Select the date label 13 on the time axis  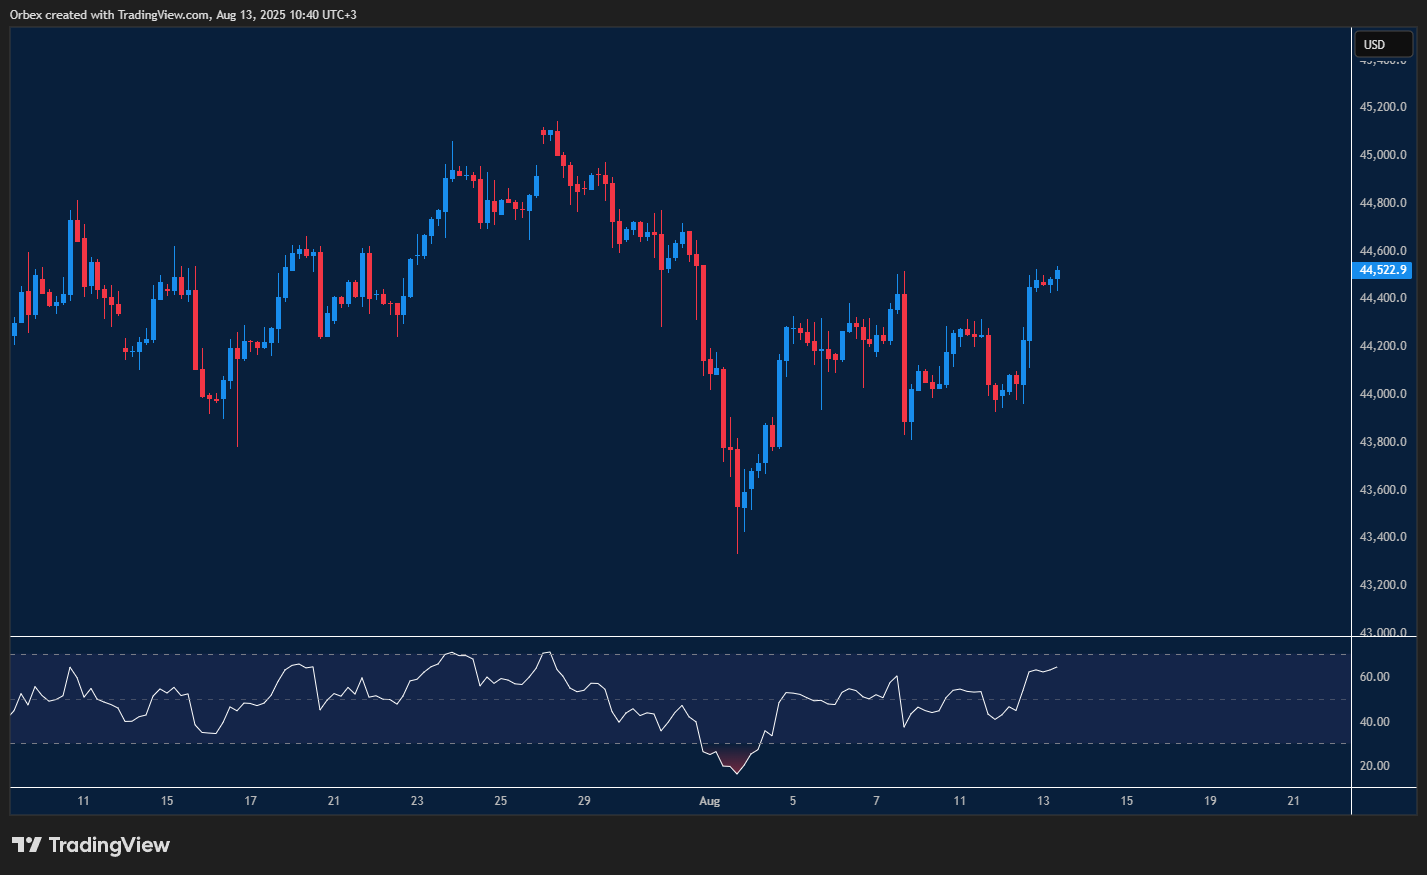point(1043,801)
